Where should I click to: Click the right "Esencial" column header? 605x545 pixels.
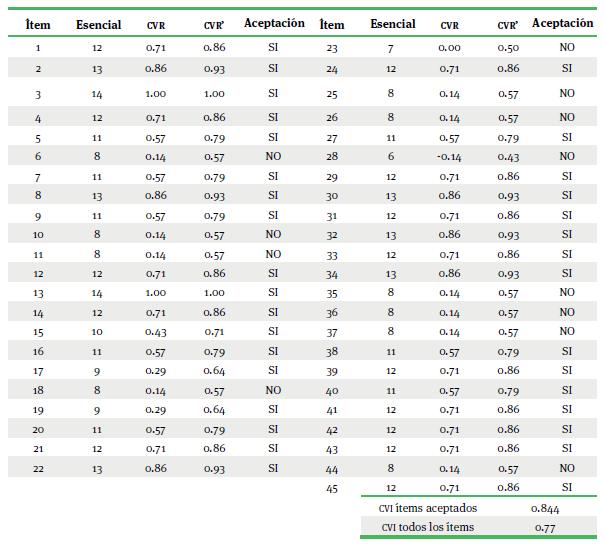click(393, 24)
